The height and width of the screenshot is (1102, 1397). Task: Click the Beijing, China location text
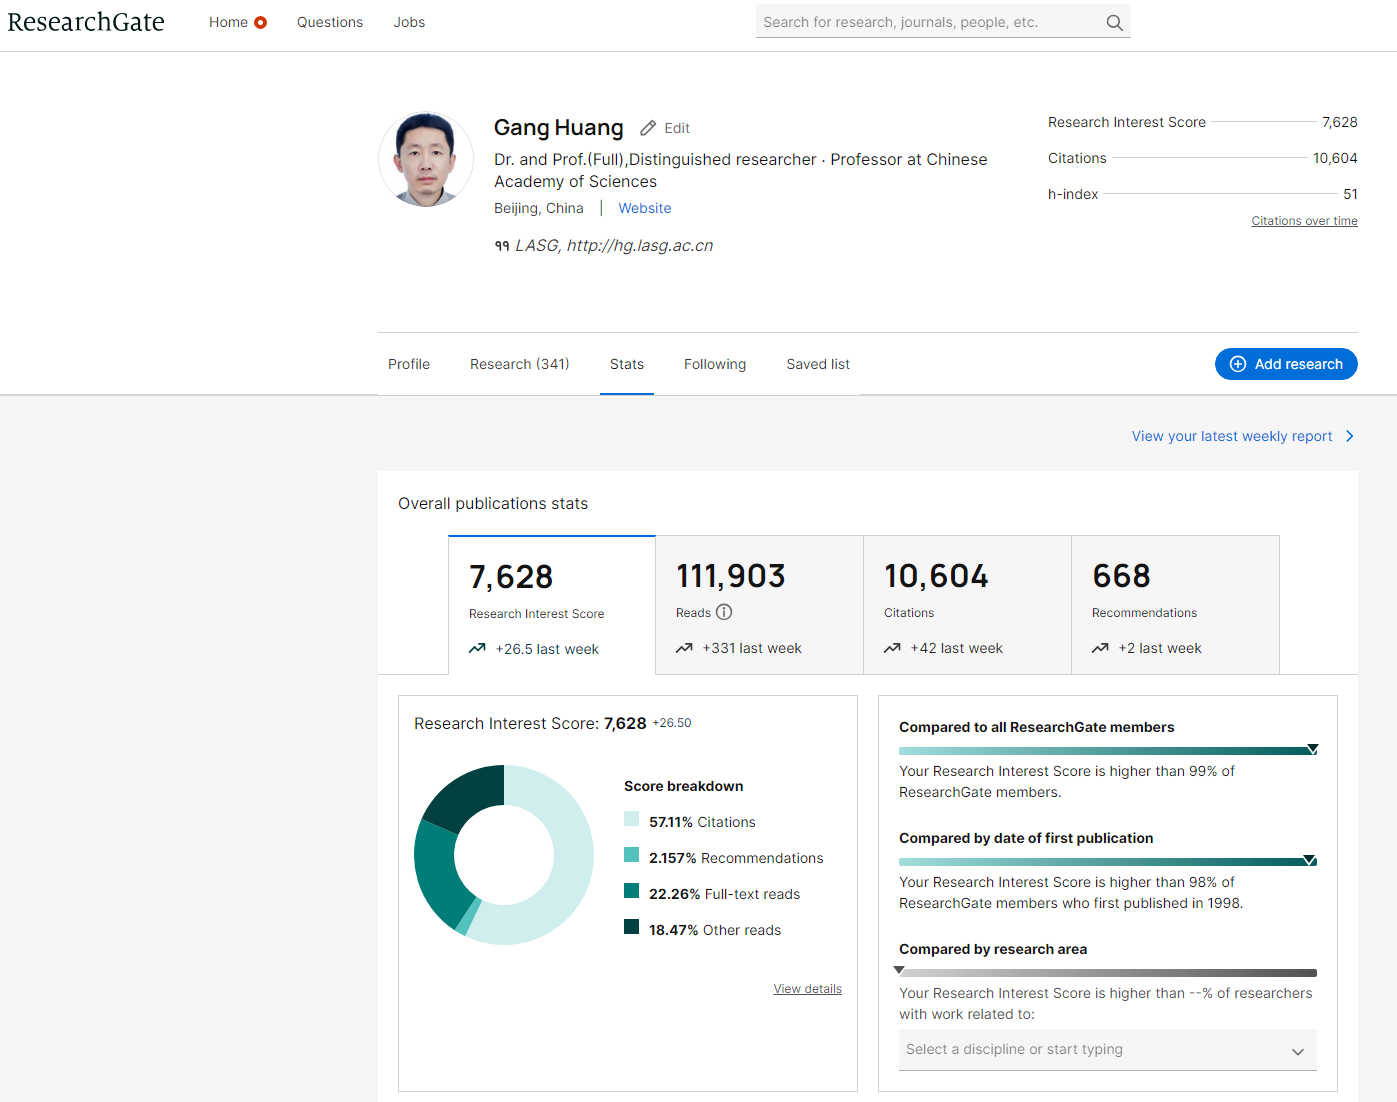click(539, 208)
